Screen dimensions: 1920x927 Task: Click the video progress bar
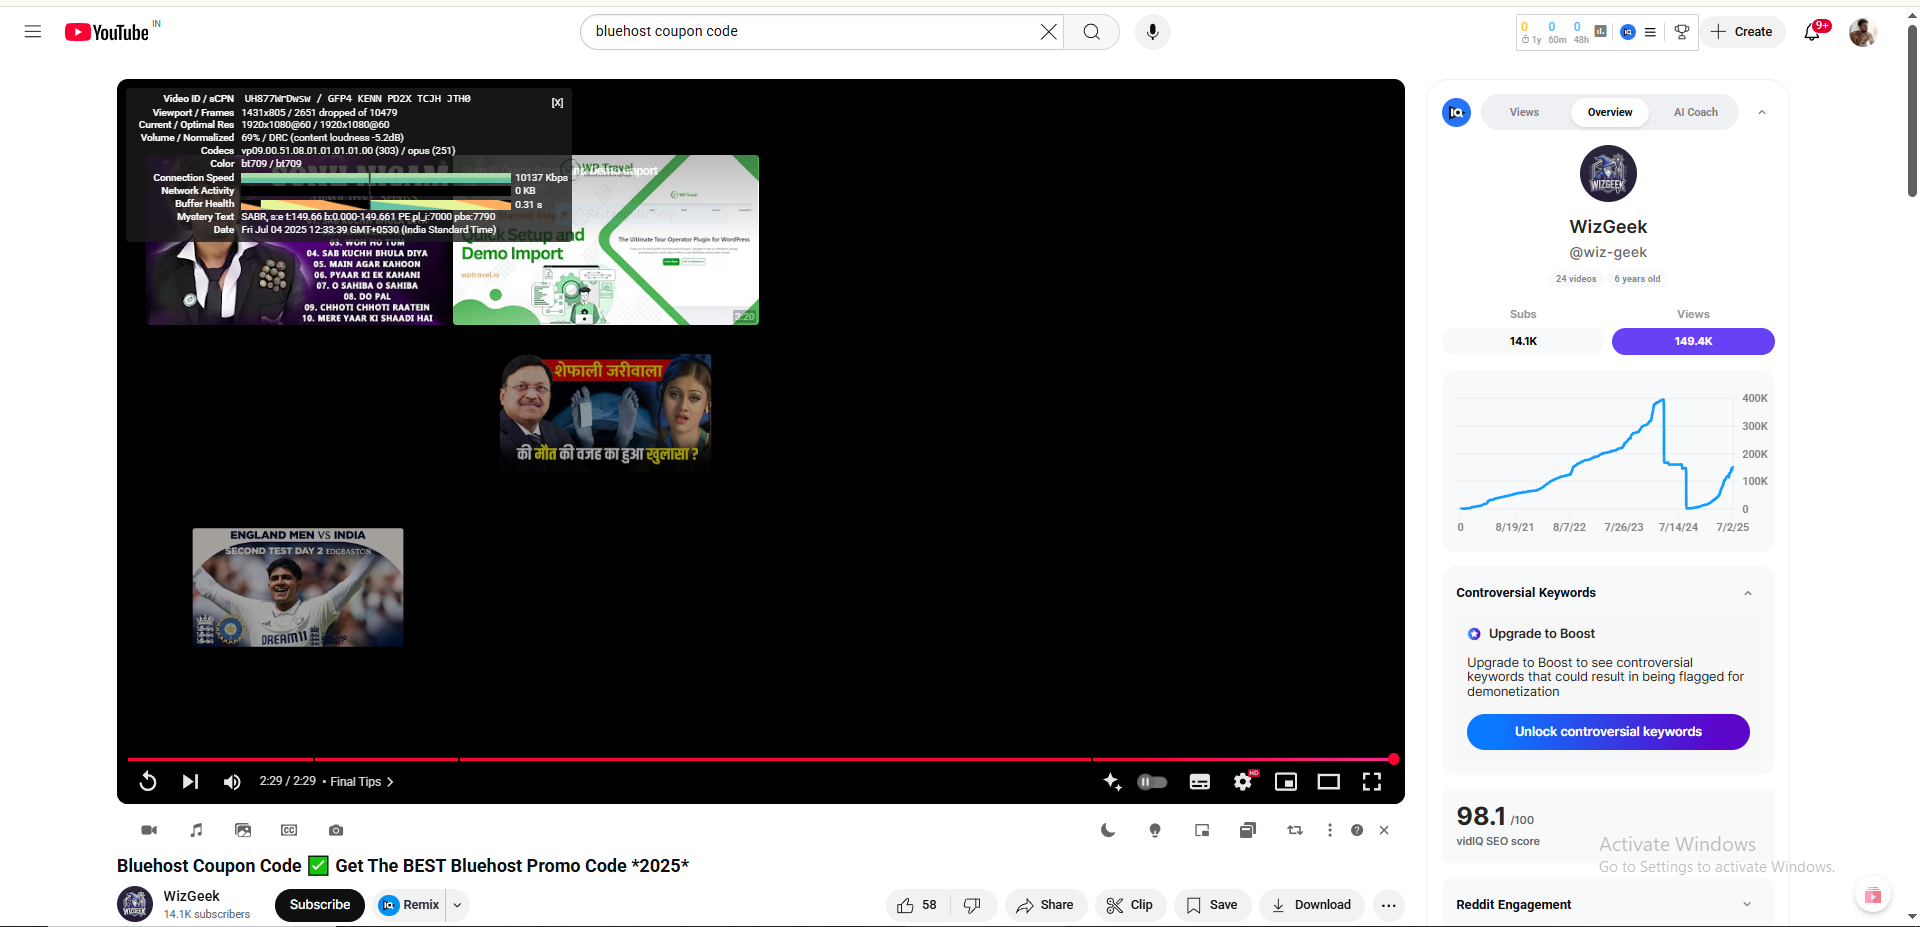point(760,759)
